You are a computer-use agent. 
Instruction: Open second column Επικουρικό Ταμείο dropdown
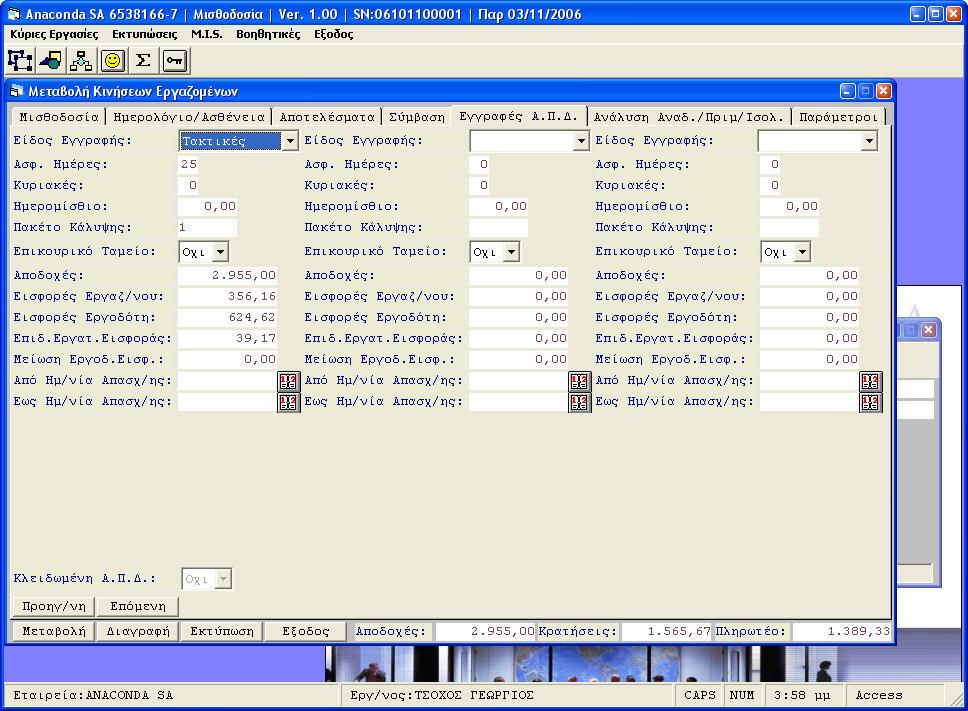tap(511, 252)
